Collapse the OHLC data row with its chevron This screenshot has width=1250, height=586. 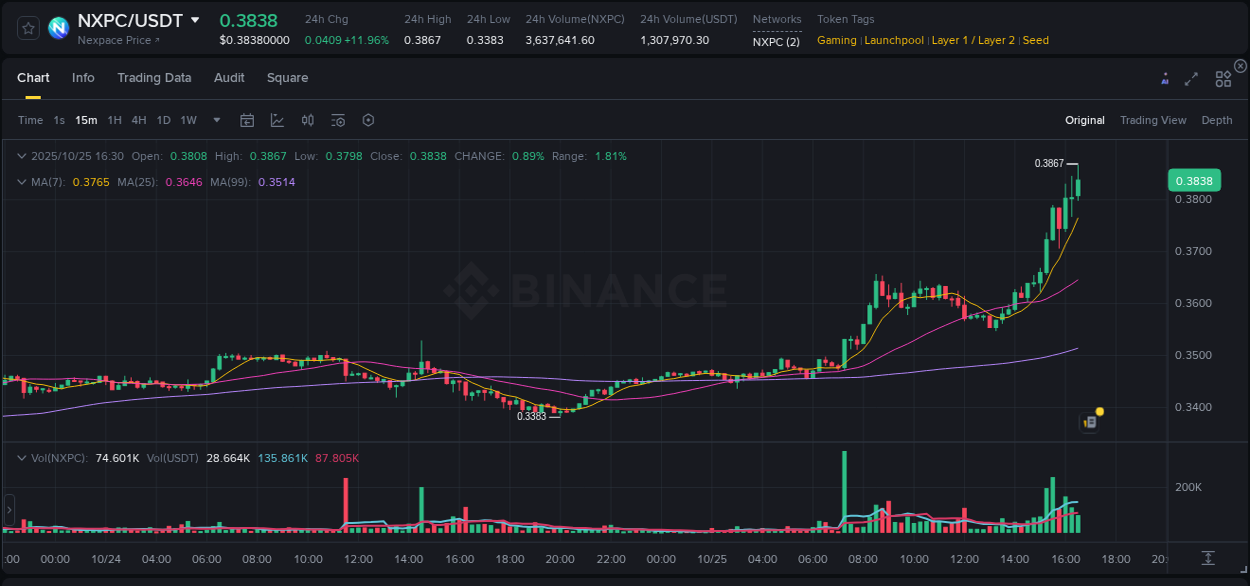click(x=22, y=156)
